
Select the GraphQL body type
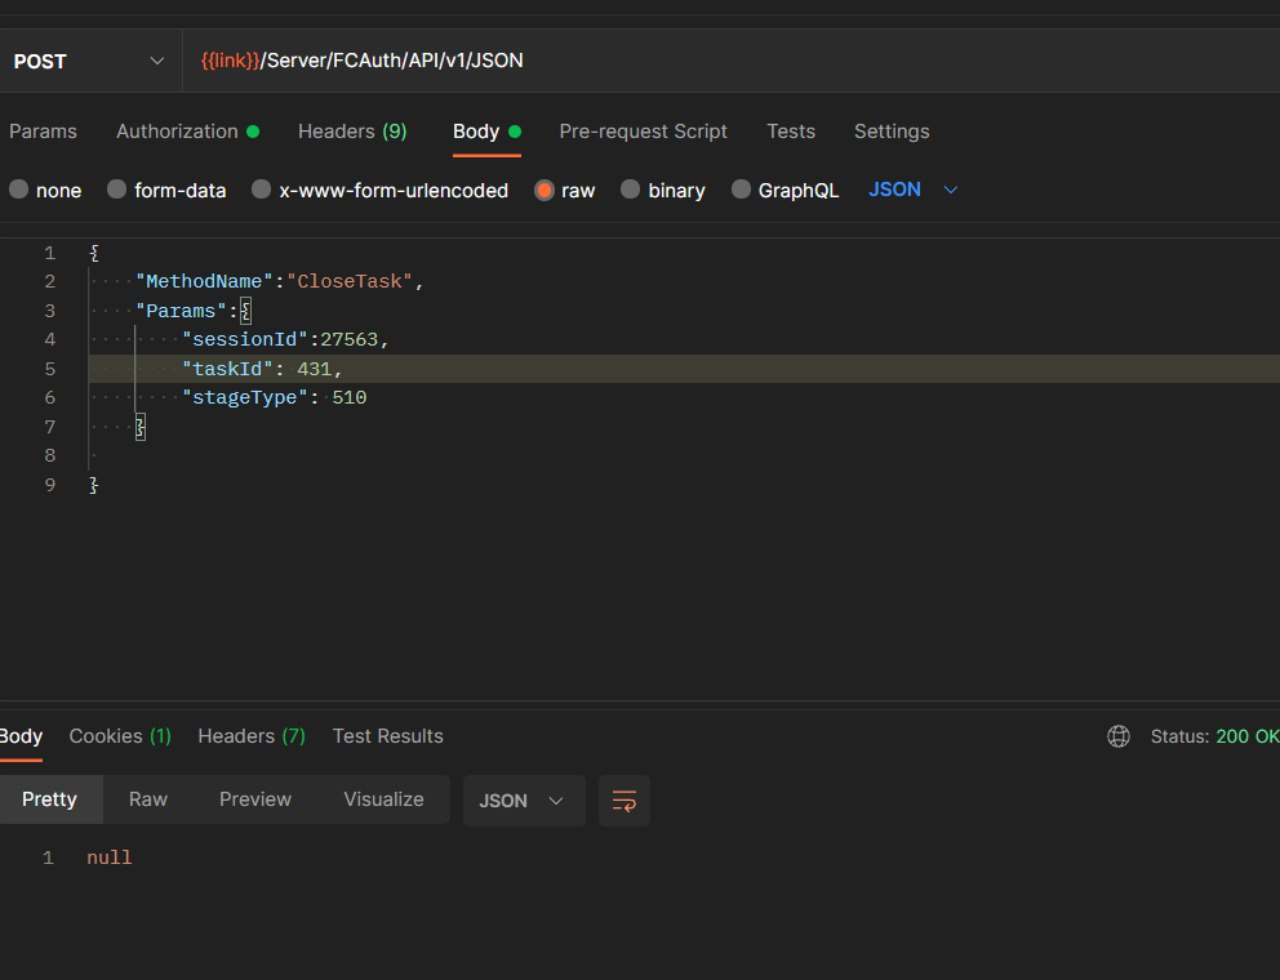point(785,190)
